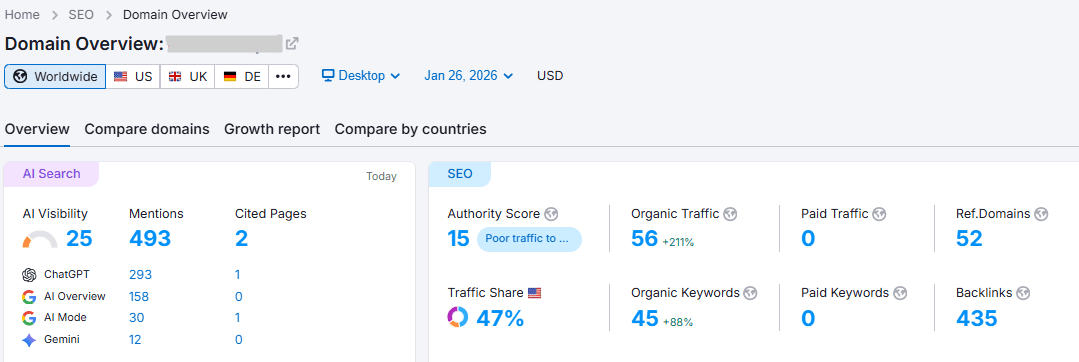The height and width of the screenshot is (362, 1079).
Task: Open the Jan 26, 2026 date dropdown
Action: (x=469, y=76)
